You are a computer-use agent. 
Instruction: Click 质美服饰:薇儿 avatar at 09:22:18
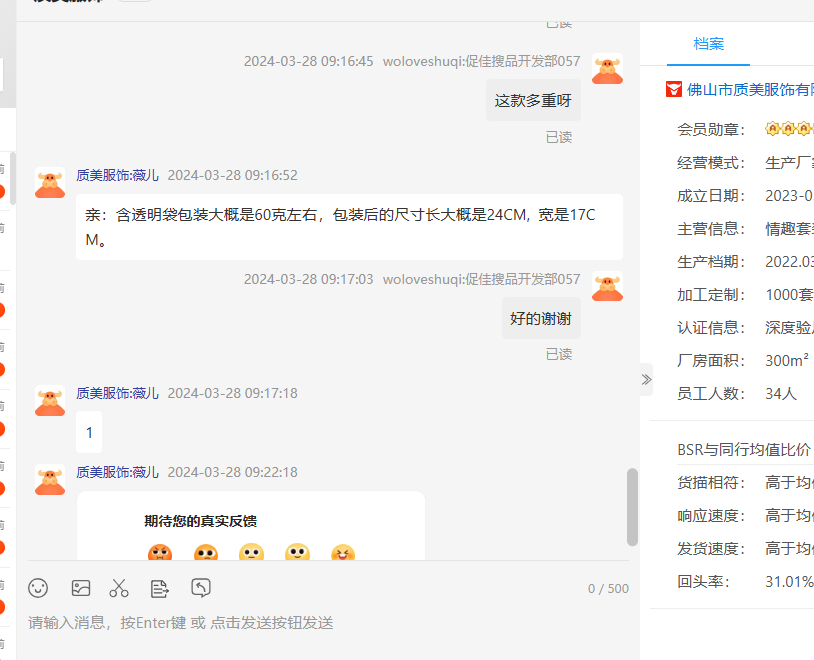tap(50, 479)
